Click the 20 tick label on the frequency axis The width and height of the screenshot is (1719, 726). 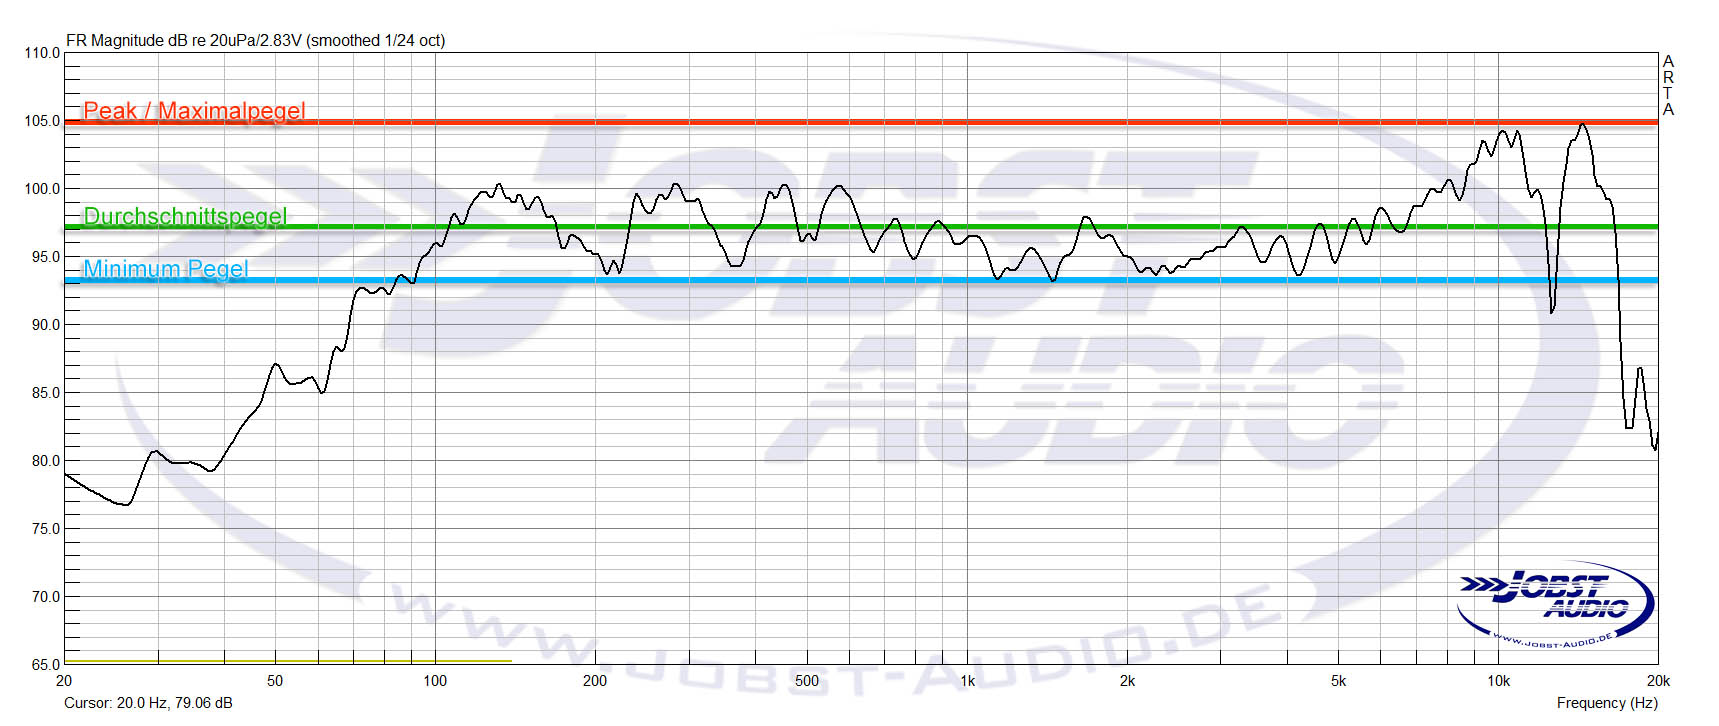[x=64, y=681]
